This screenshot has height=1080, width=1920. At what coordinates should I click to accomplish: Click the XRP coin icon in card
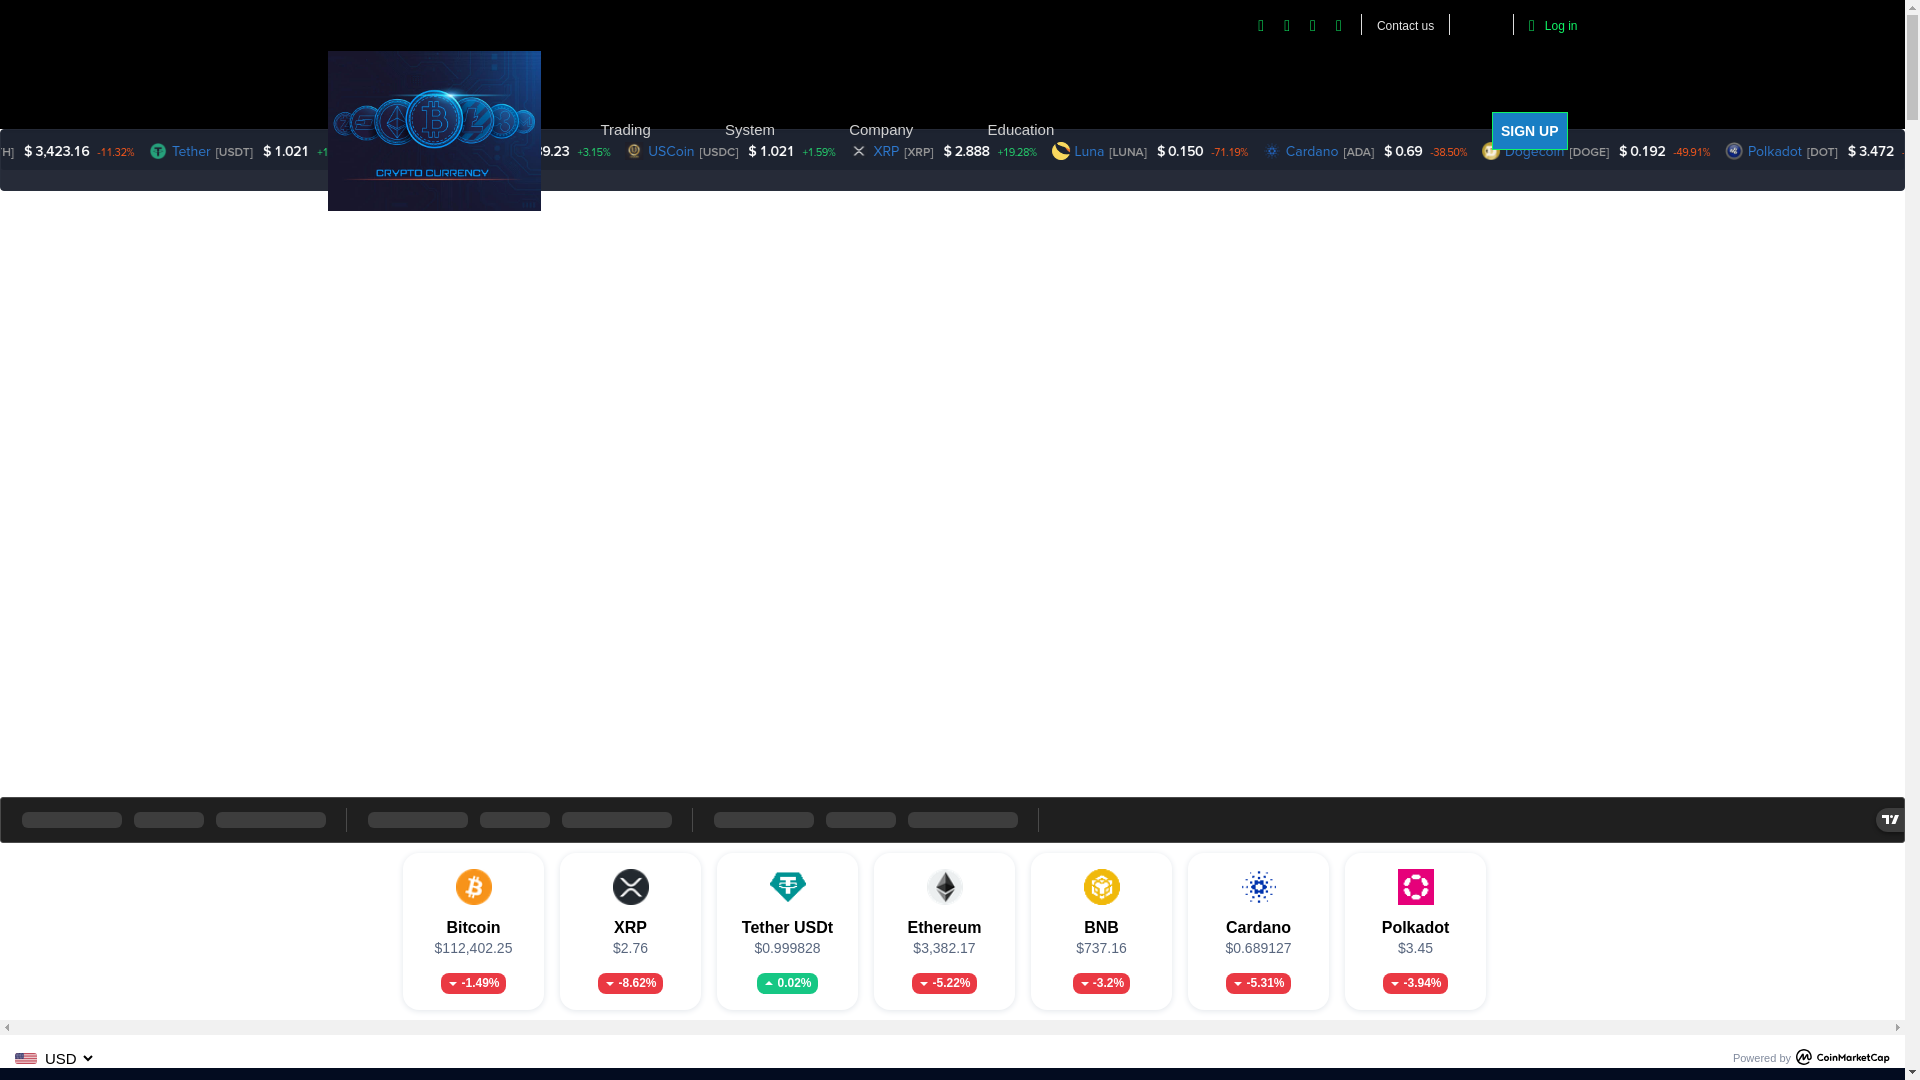(630, 887)
